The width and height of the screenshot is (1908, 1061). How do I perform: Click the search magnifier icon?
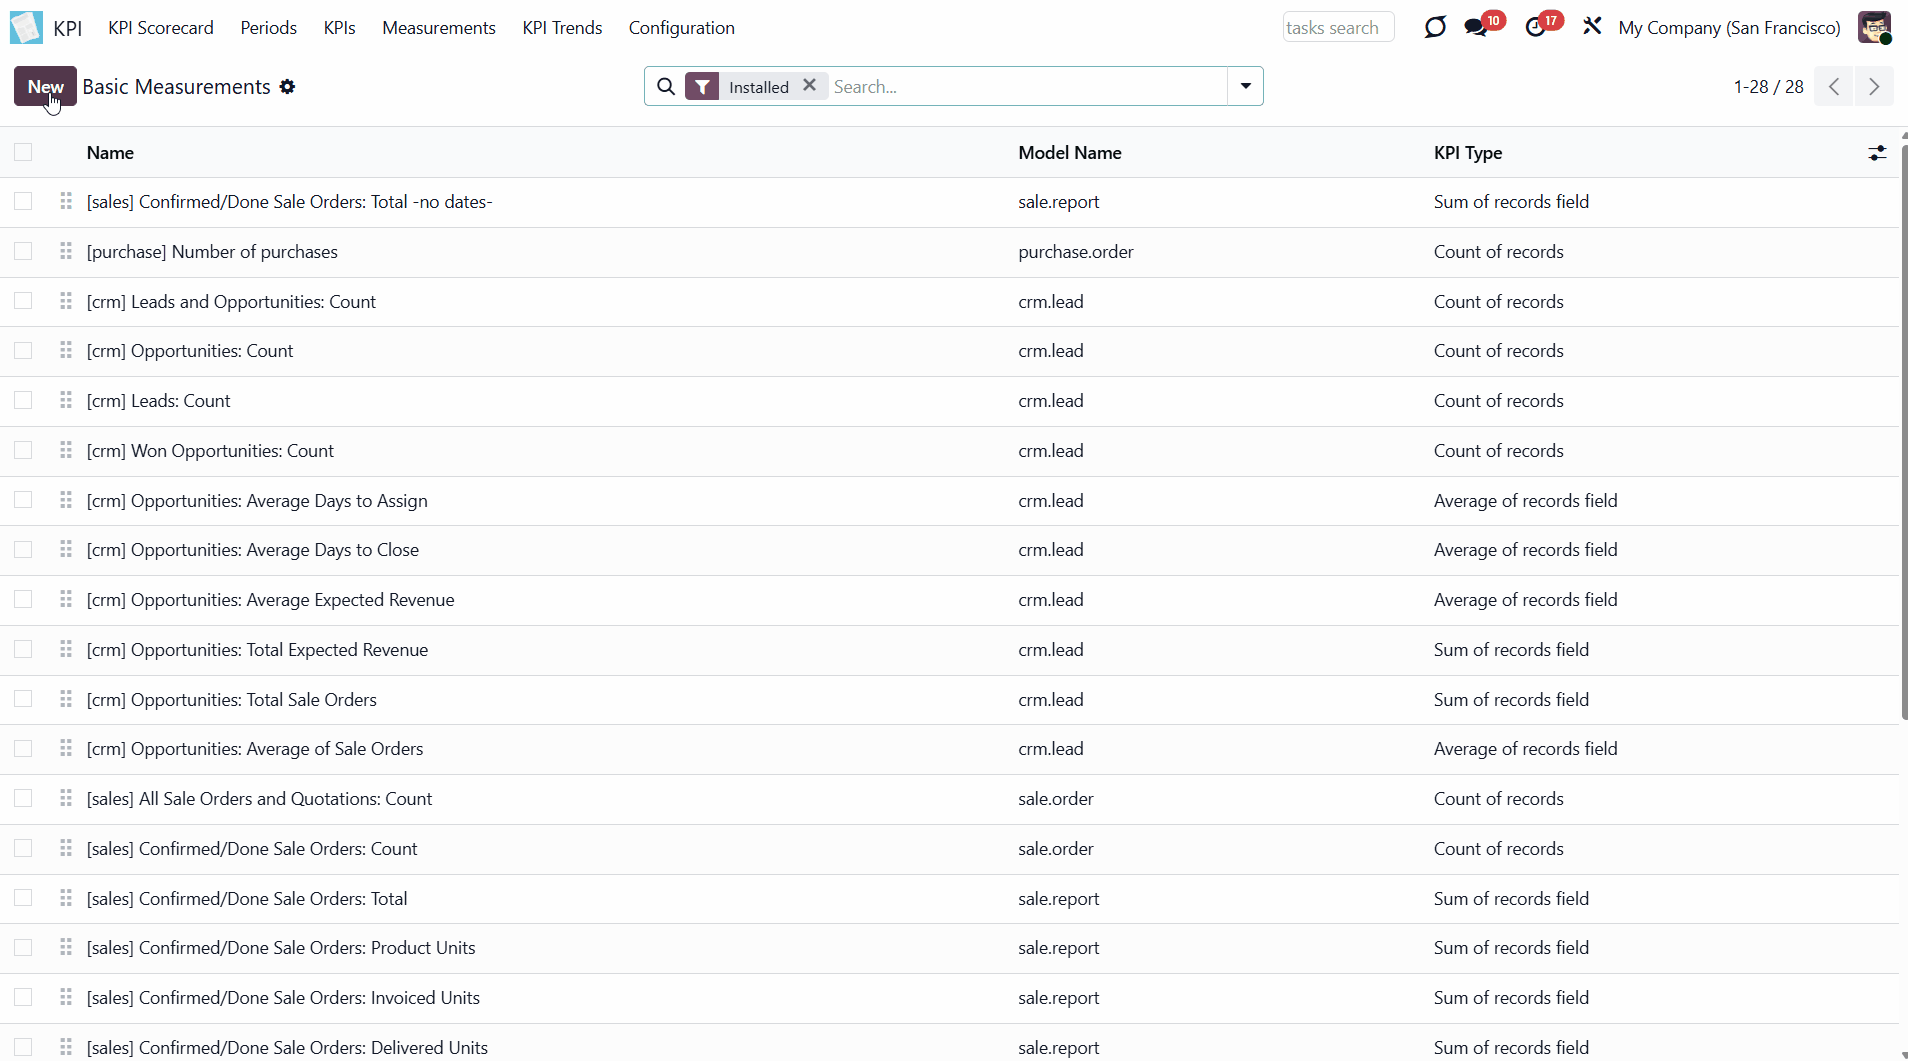click(666, 87)
